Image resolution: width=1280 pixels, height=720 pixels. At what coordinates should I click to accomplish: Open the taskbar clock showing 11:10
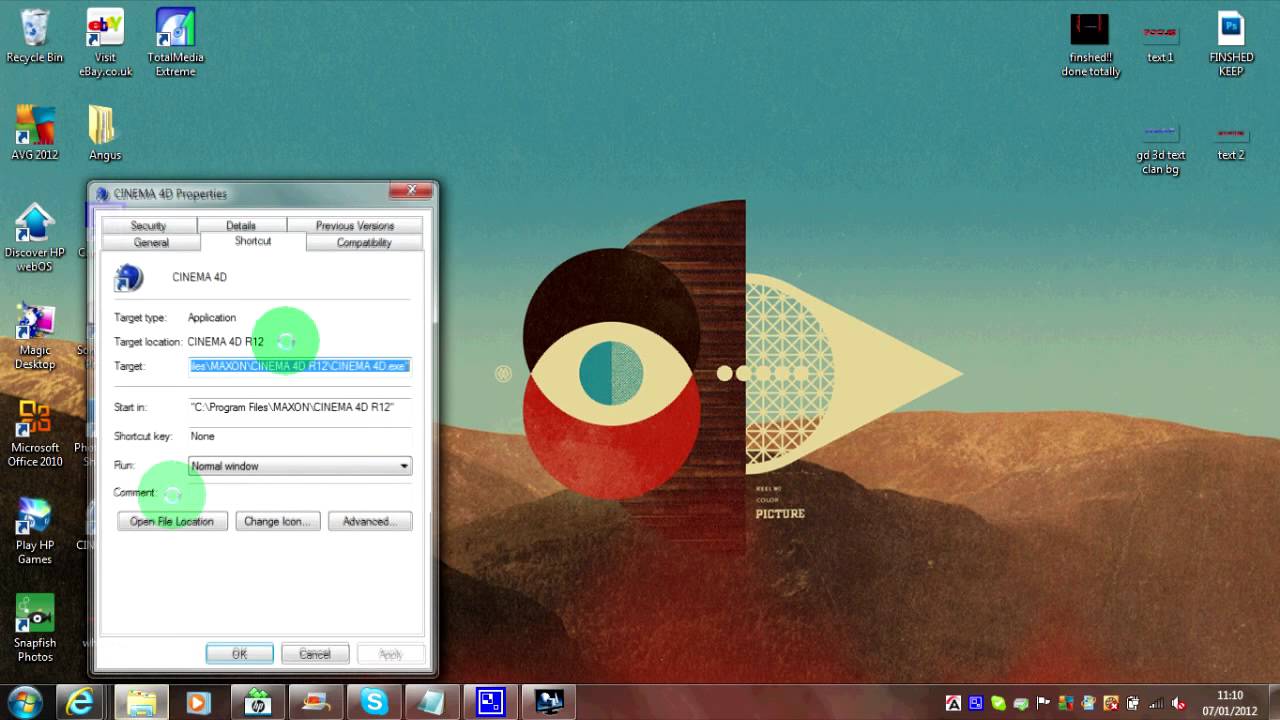pos(1230,703)
